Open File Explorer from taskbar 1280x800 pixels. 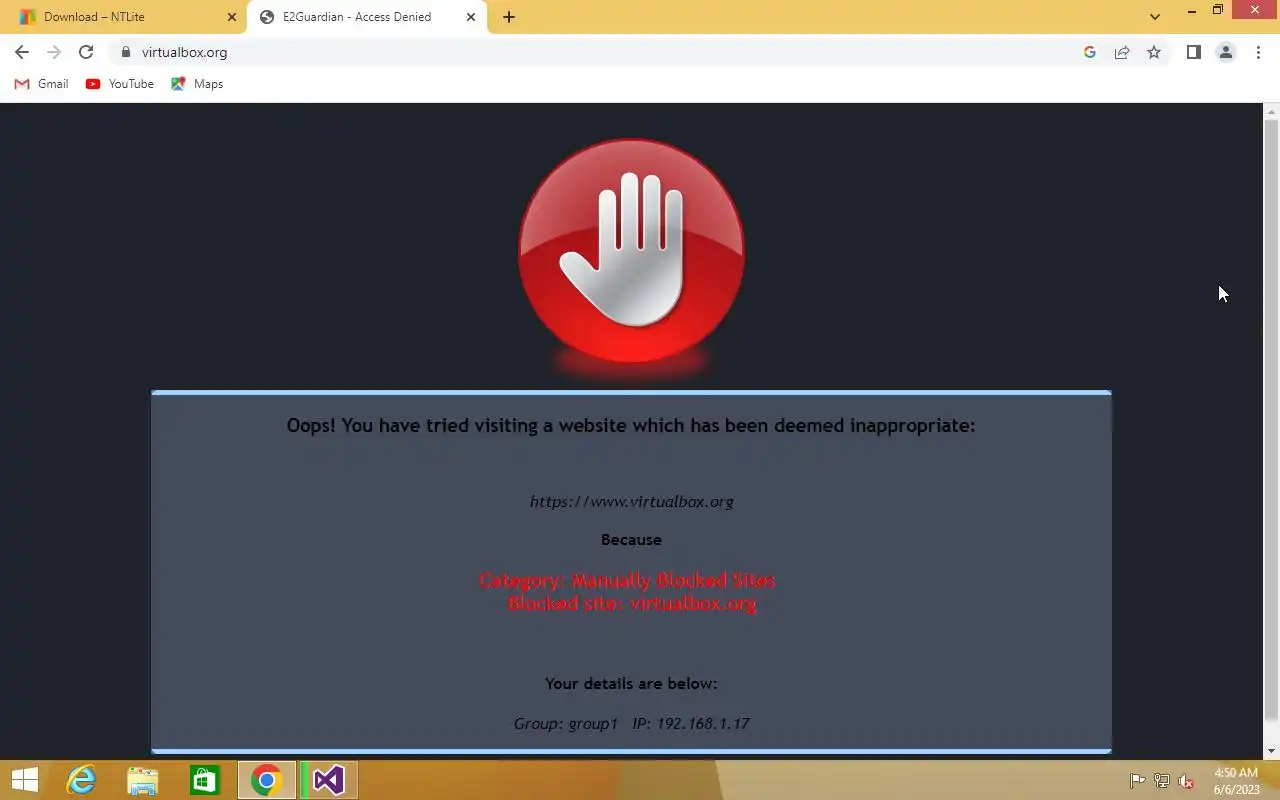[x=143, y=780]
